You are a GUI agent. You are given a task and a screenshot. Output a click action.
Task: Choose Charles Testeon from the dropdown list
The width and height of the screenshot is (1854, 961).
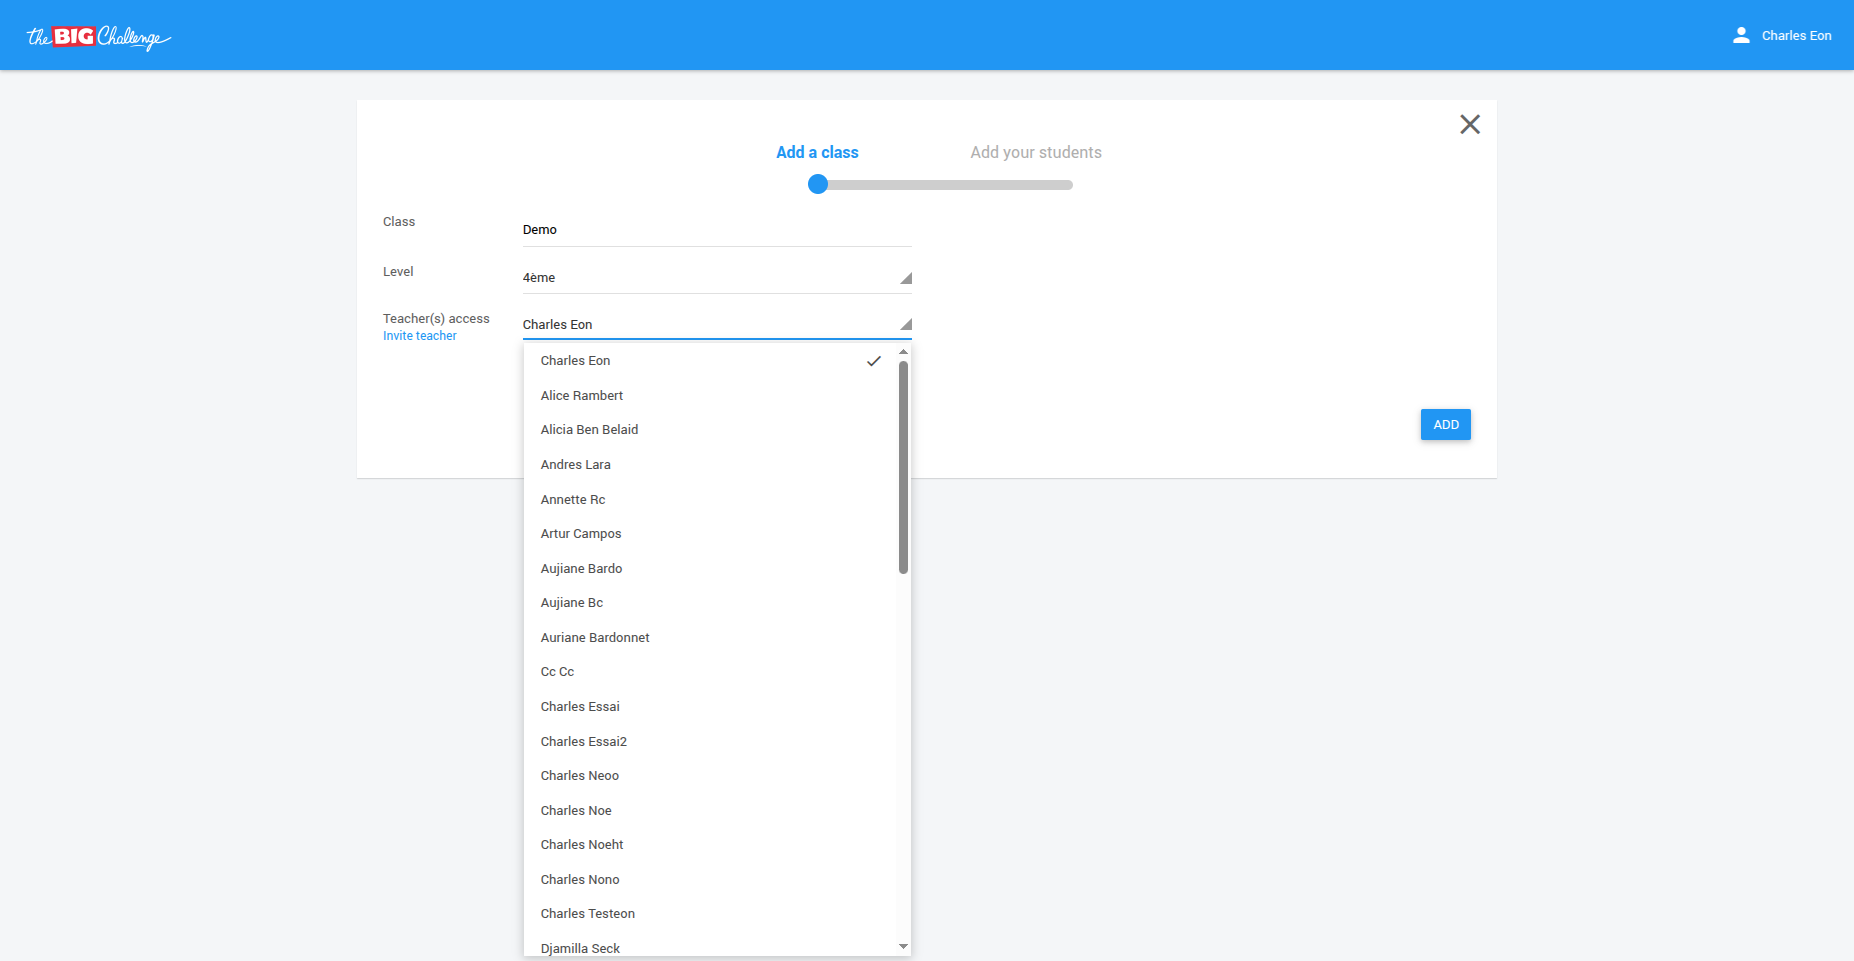pos(588,913)
